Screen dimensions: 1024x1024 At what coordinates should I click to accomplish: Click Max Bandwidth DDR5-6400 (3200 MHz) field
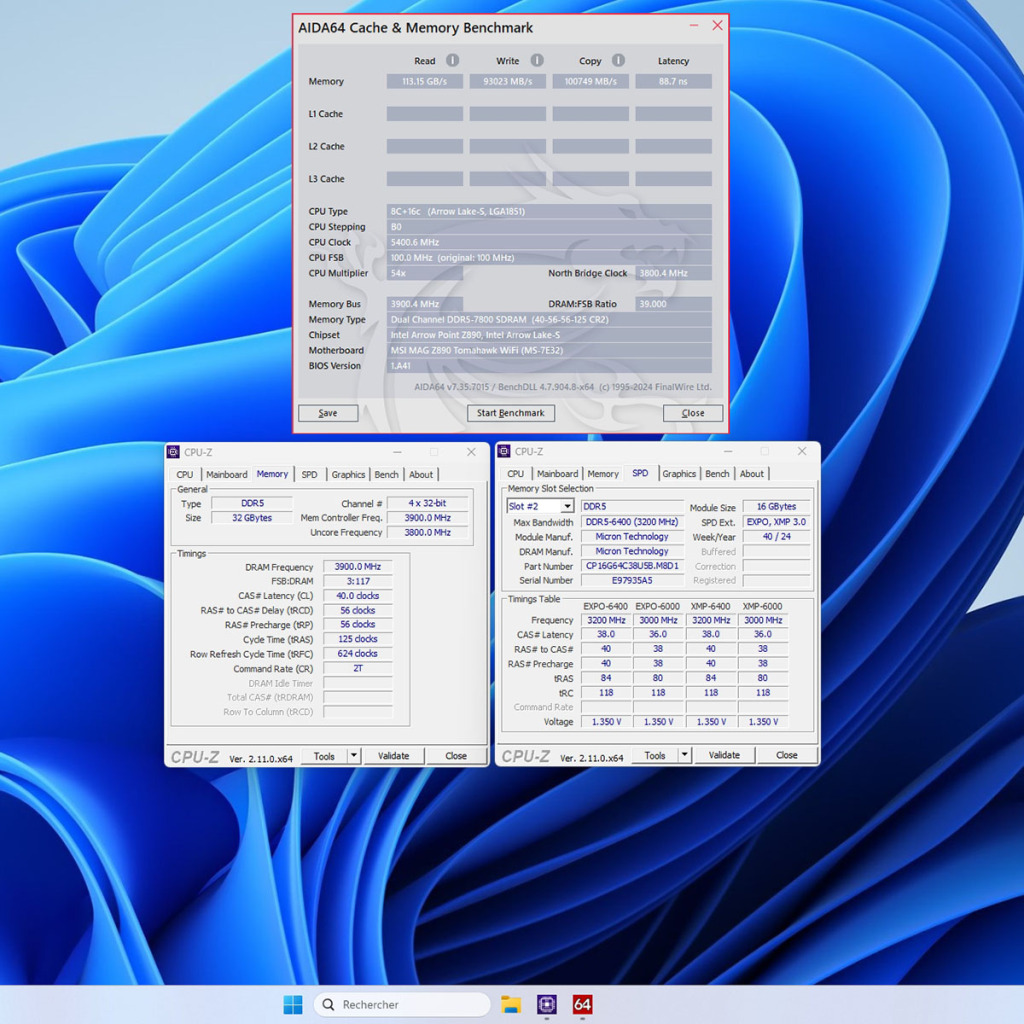tap(632, 522)
